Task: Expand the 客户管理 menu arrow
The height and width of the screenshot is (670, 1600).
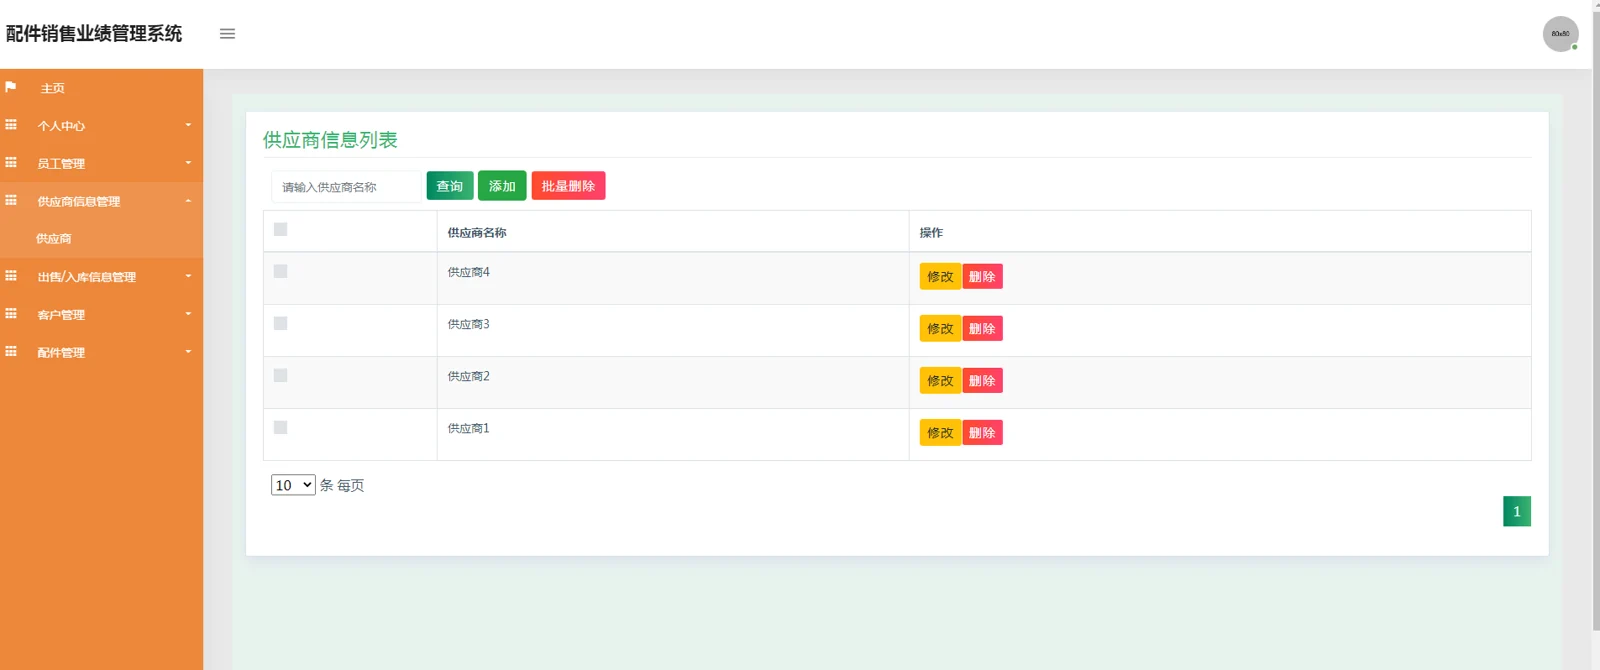Action: (188, 314)
